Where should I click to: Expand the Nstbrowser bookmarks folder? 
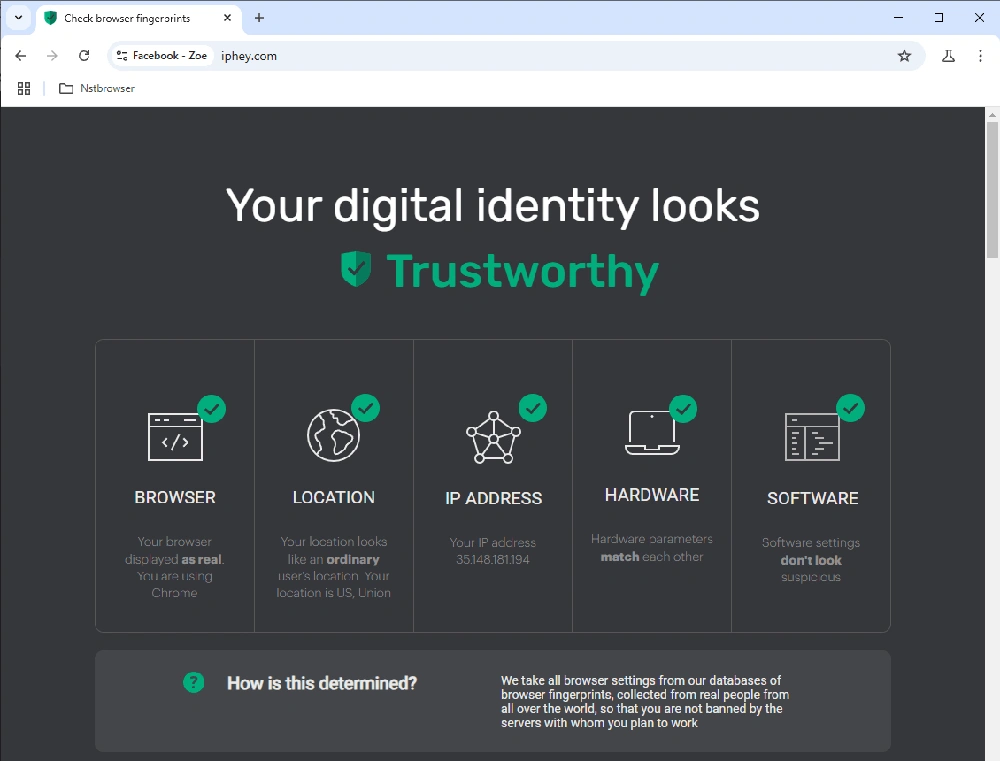[x=97, y=88]
